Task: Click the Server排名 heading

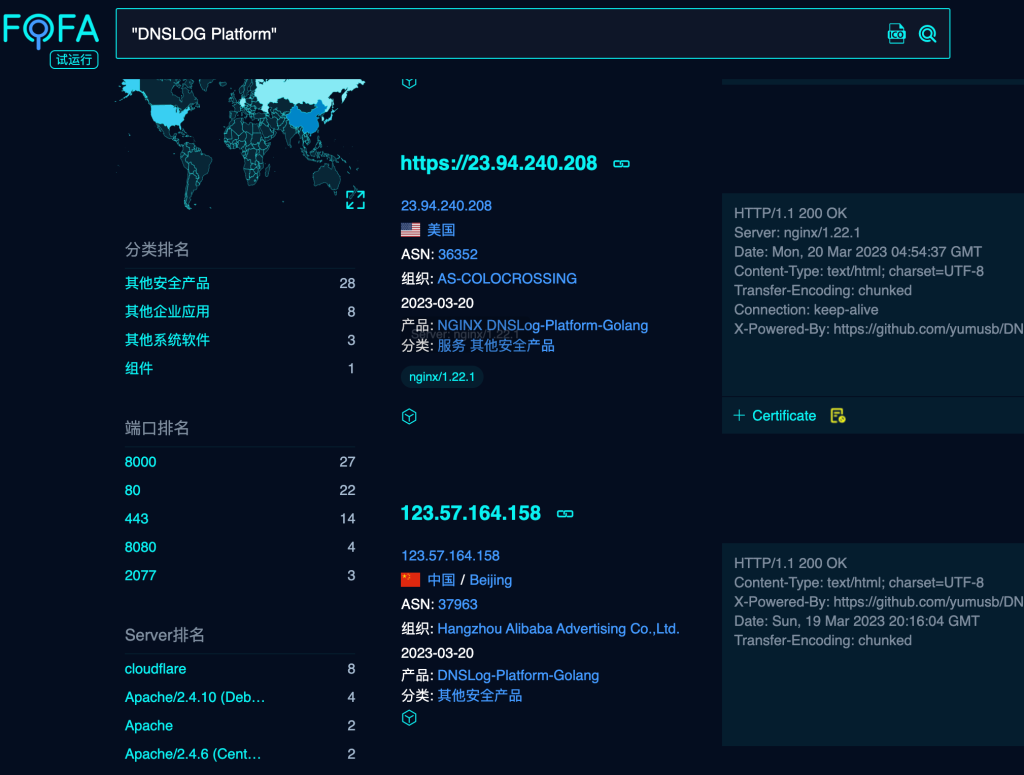Action: (x=165, y=635)
